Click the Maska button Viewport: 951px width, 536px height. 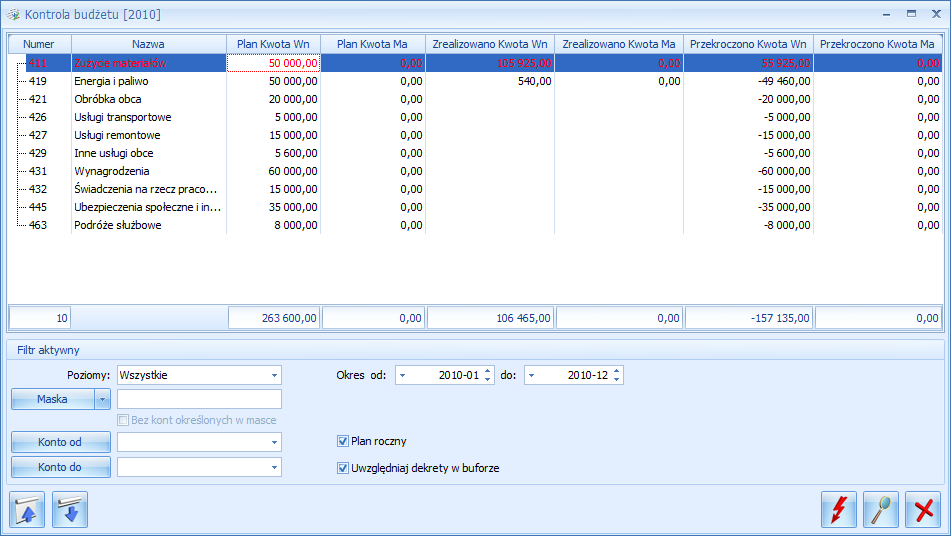coord(53,399)
